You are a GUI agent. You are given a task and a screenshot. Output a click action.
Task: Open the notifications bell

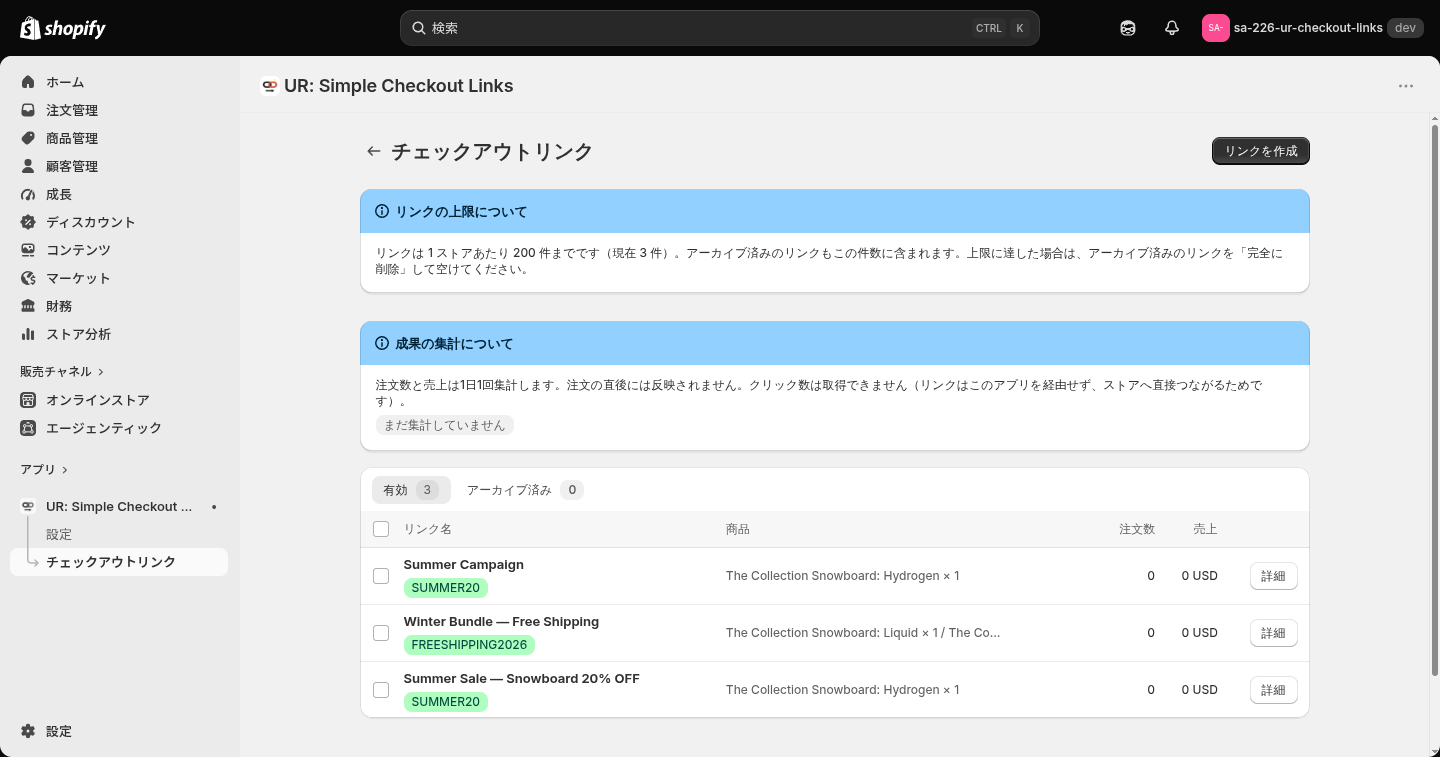[x=1172, y=28]
